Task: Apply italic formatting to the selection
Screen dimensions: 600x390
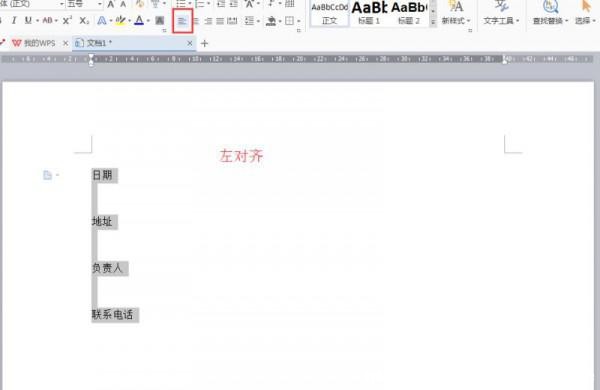Action: click(14, 20)
